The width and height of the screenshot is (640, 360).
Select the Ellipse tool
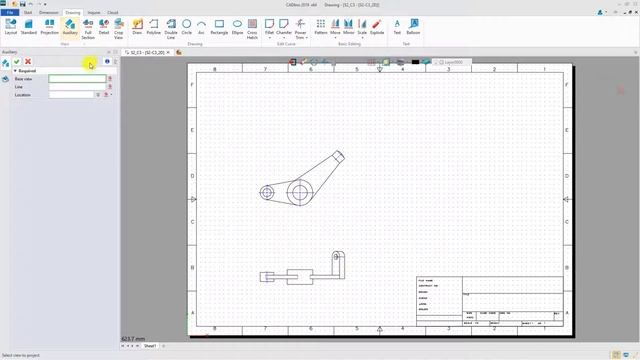pyautogui.click(x=237, y=27)
